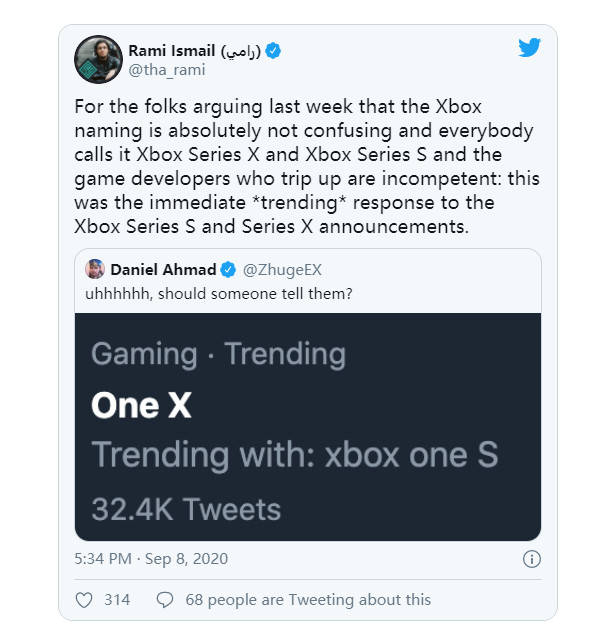Open Rami Ismail's profile avatar

pos(98,59)
